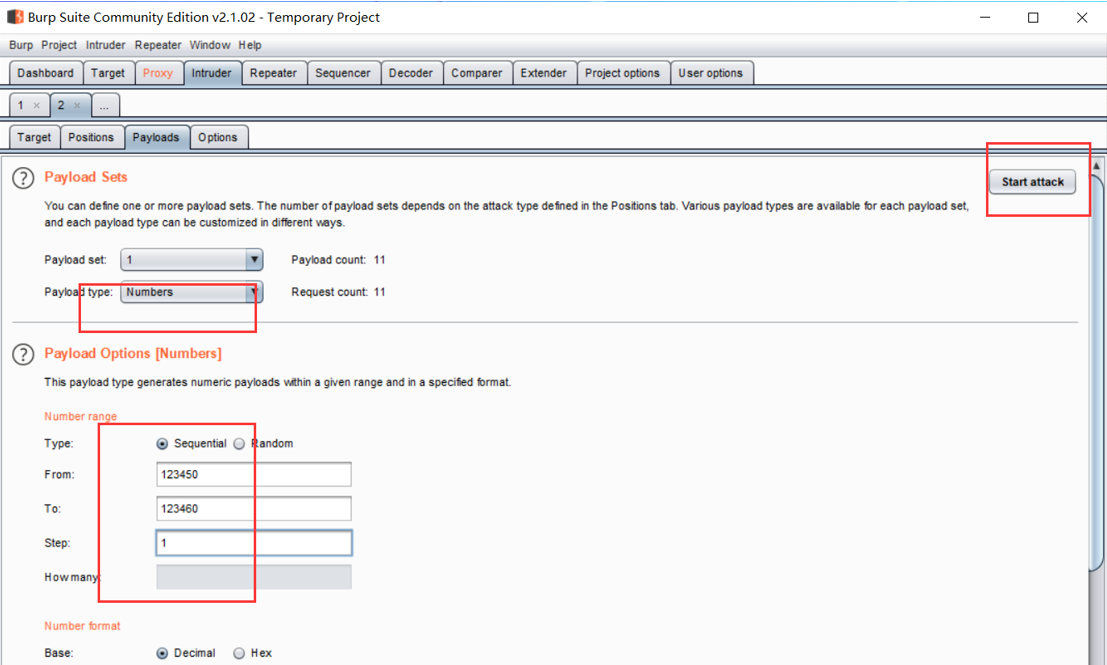Switch to the main Intruder tab

[x=212, y=73]
